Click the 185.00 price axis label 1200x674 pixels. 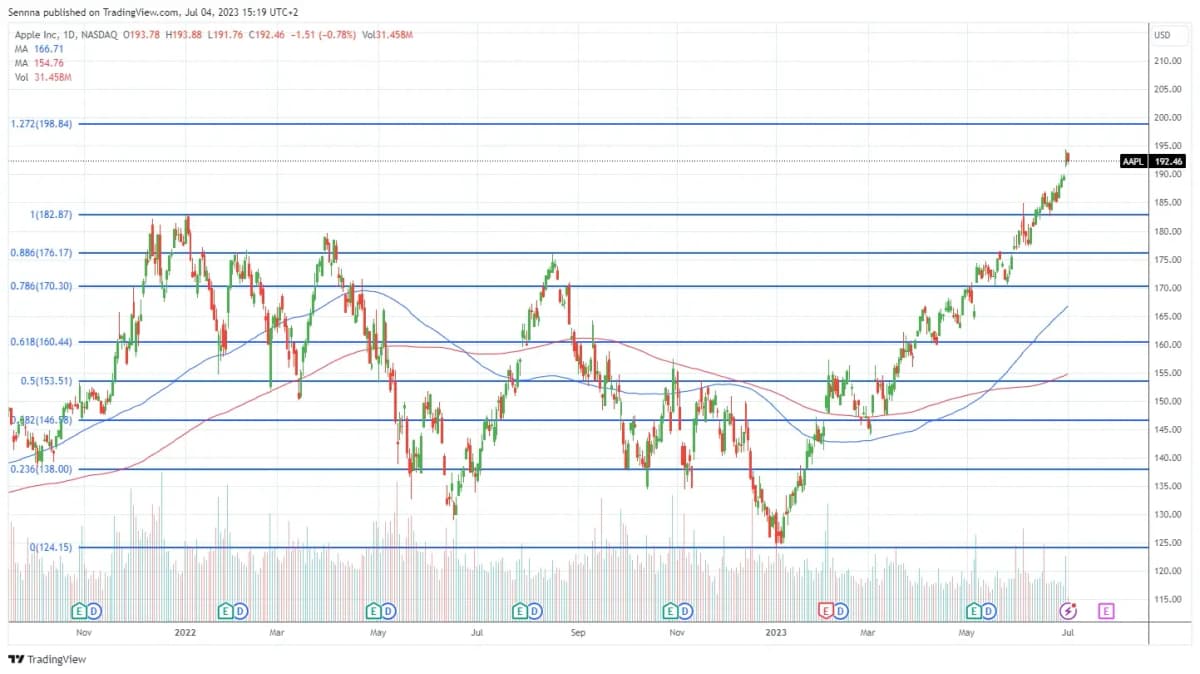coord(1169,203)
